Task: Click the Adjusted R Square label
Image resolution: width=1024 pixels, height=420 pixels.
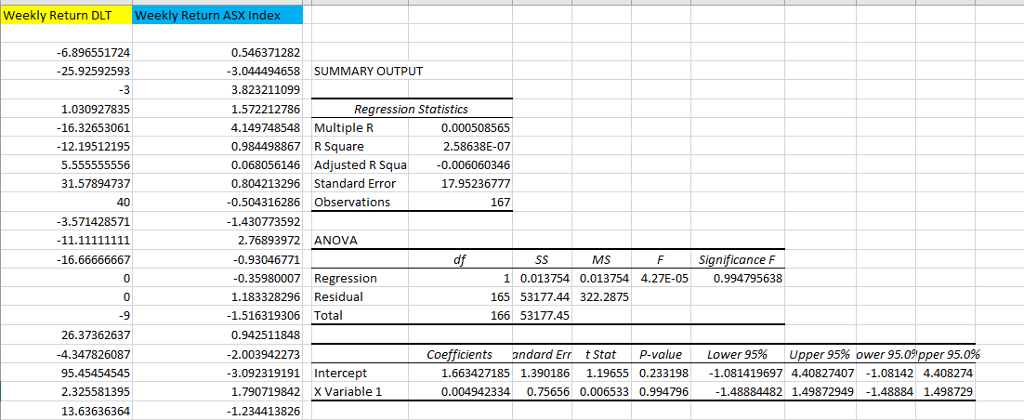Action: (x=360, y=165)
